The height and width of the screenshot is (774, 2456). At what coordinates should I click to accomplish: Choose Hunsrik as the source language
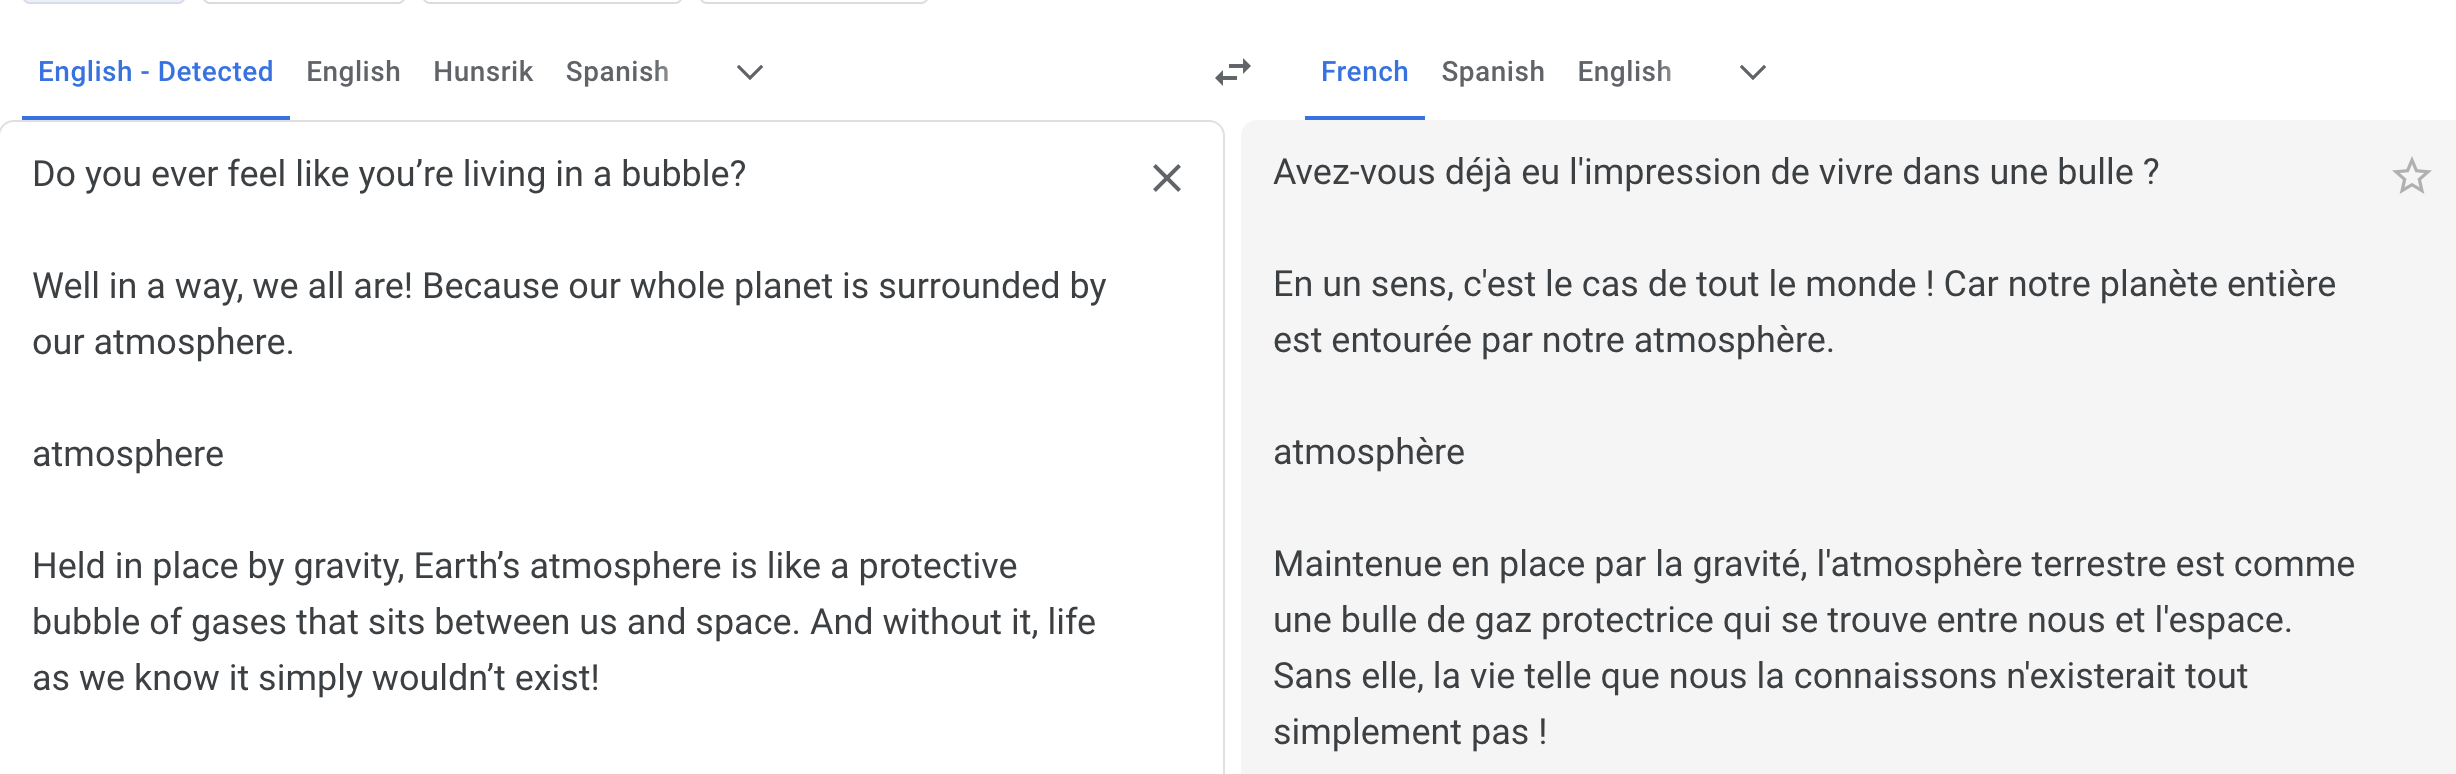tap(483, 72)
